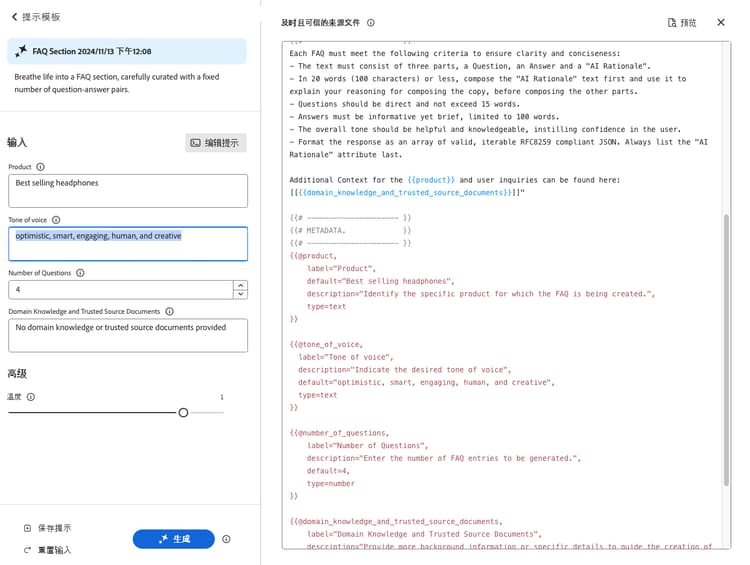Click 重置输入 to reset inputs
Viewport: 750px width, 565px height.
47,550
